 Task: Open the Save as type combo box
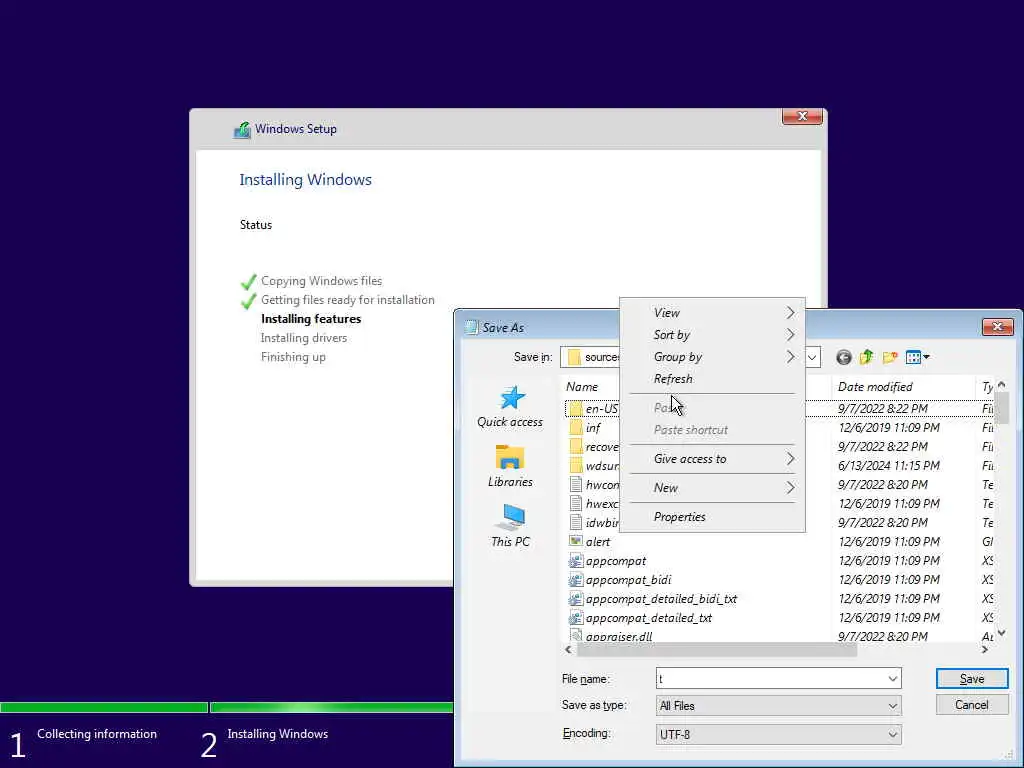[778, 706]
